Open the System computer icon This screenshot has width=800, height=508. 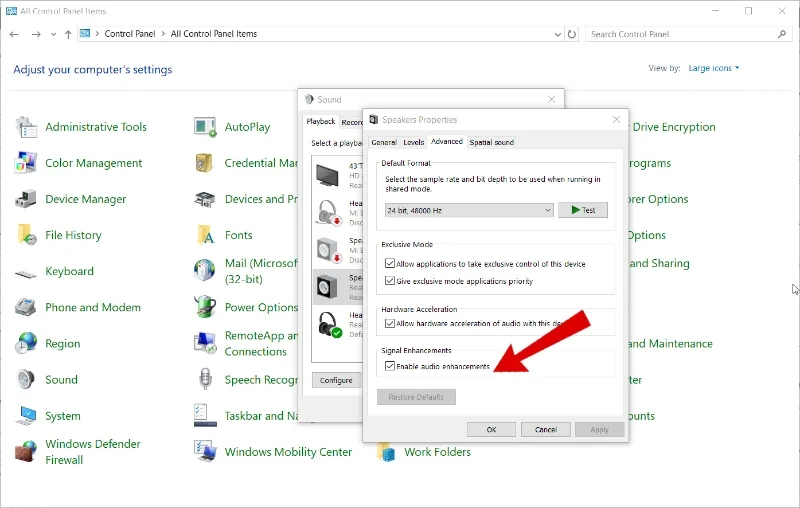point(26,416)
